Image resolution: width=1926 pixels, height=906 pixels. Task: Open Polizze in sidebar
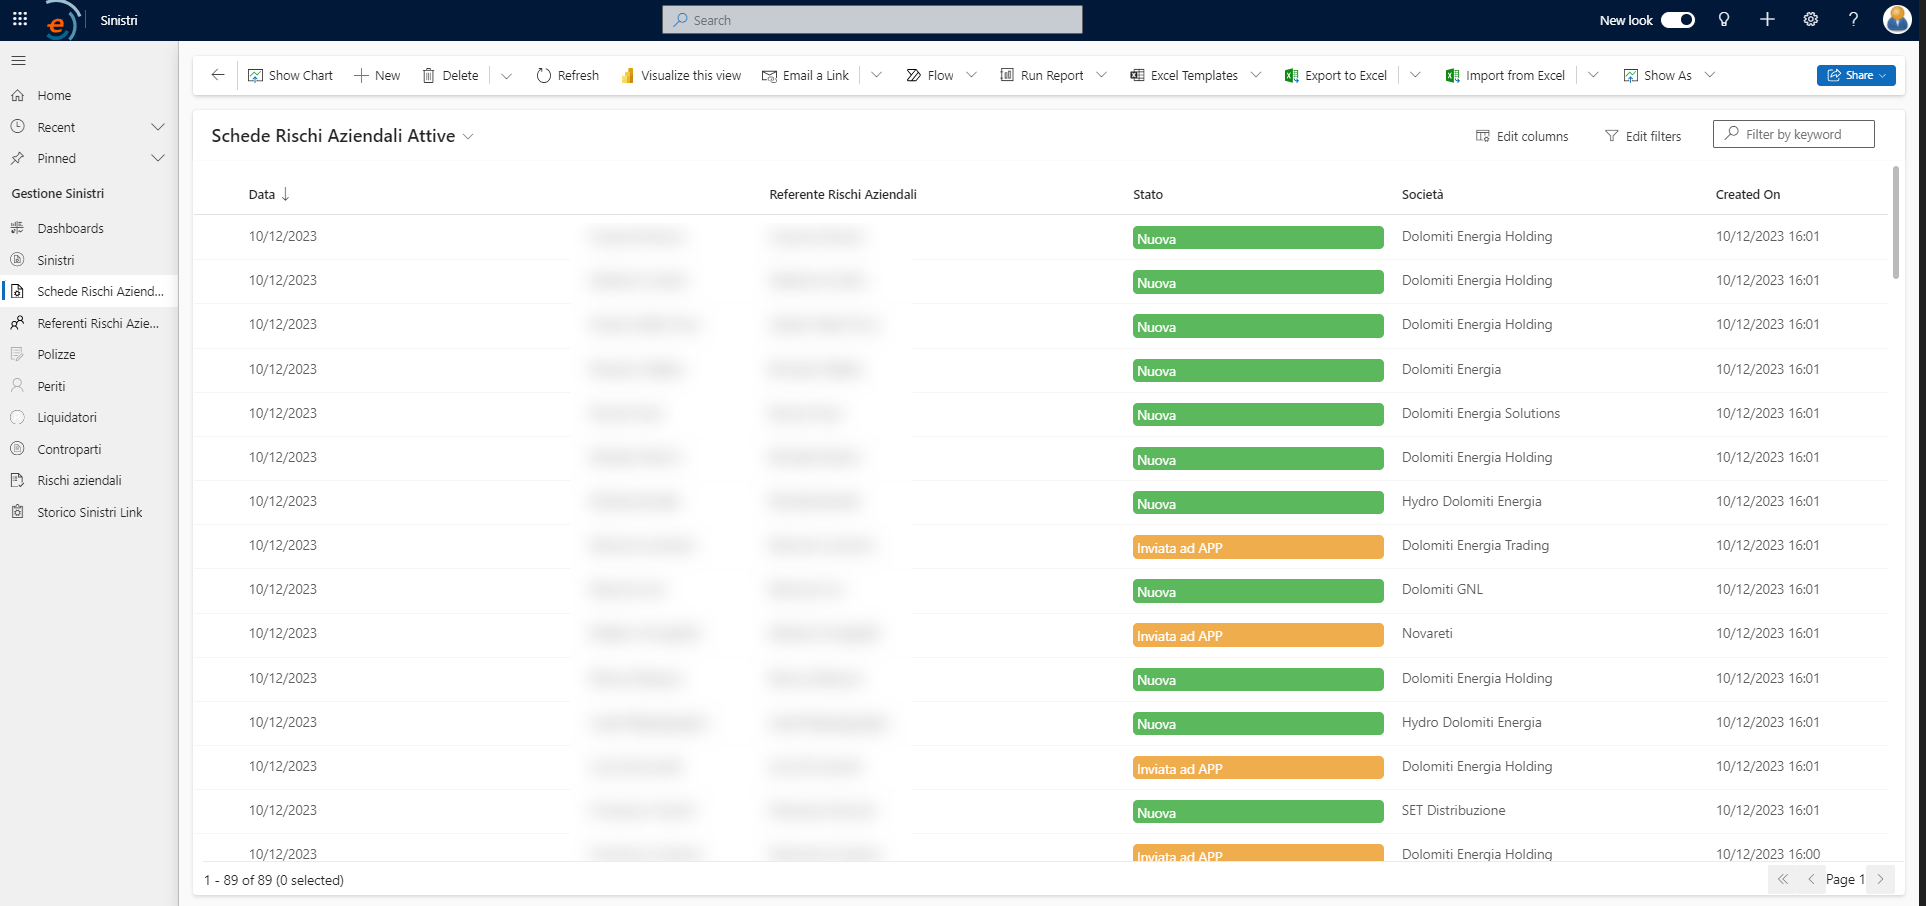[56, 354]
